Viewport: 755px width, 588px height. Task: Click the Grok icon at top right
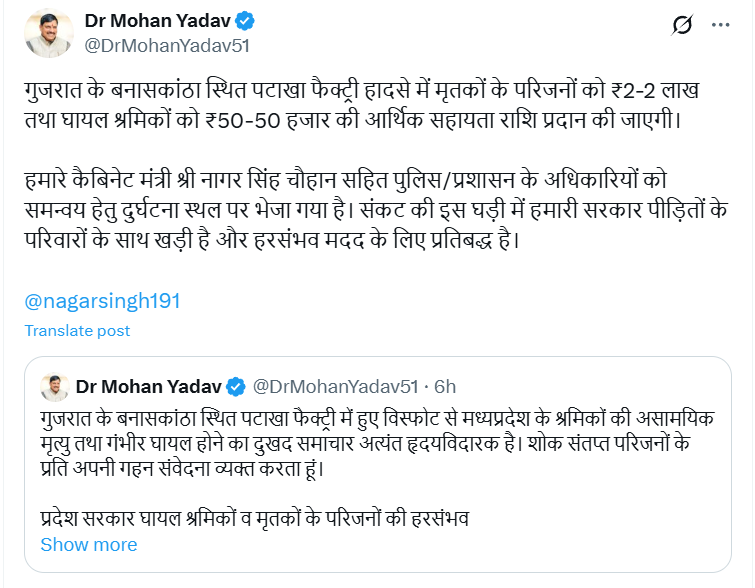tap(683, 25)
